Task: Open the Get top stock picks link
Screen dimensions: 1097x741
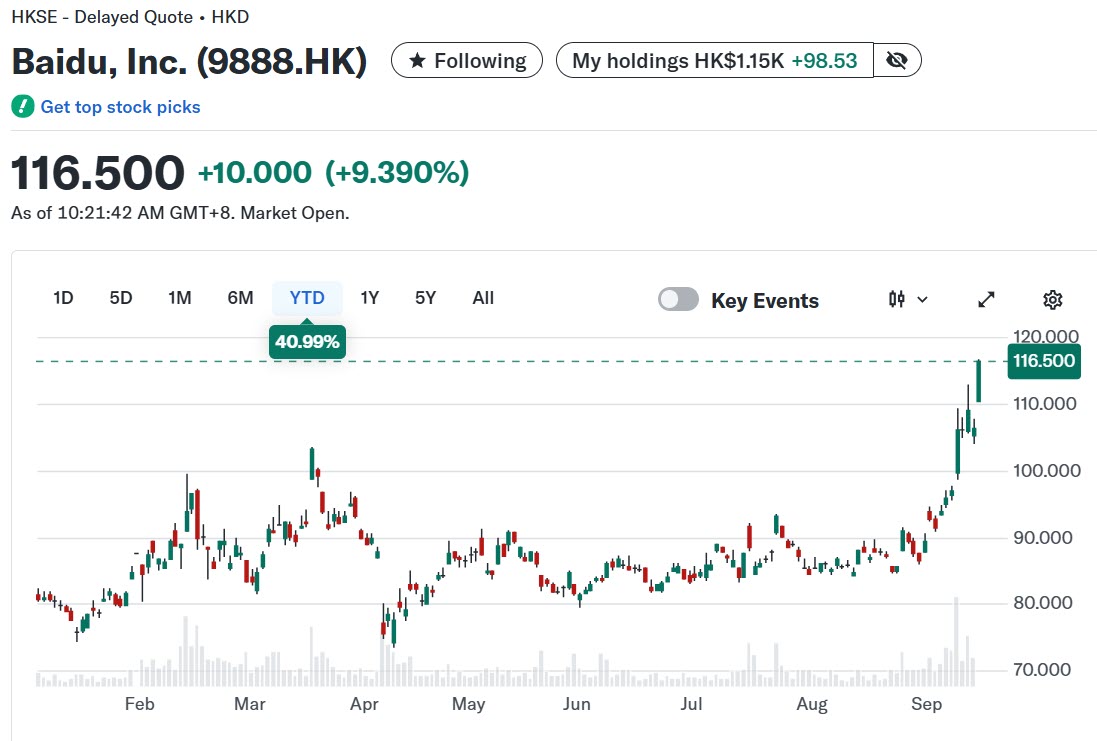Action: point(120,107)
